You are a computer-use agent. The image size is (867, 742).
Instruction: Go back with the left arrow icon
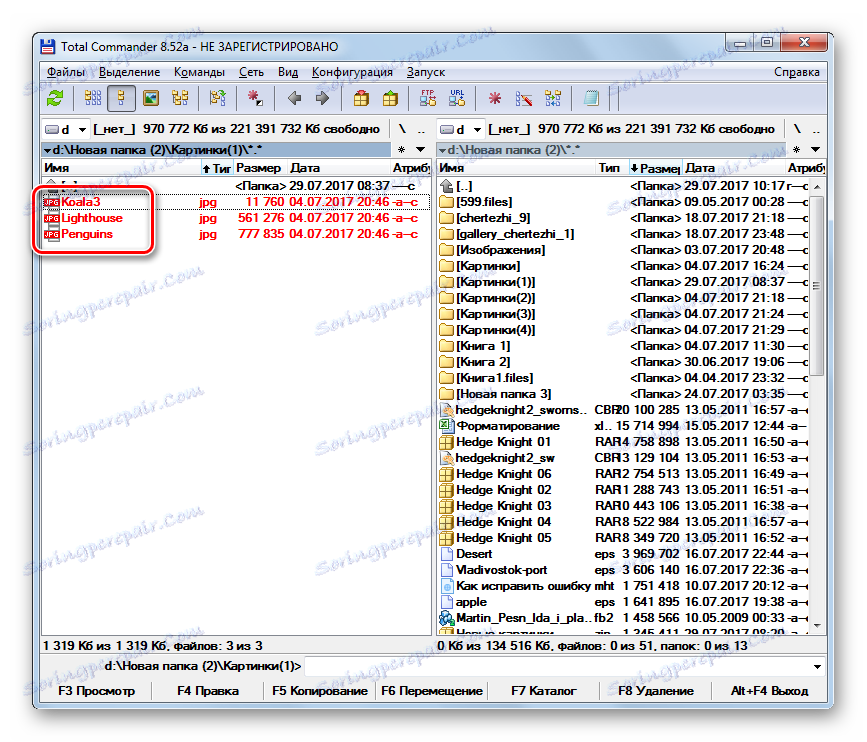pyautogui.click(x=294, y=98)
